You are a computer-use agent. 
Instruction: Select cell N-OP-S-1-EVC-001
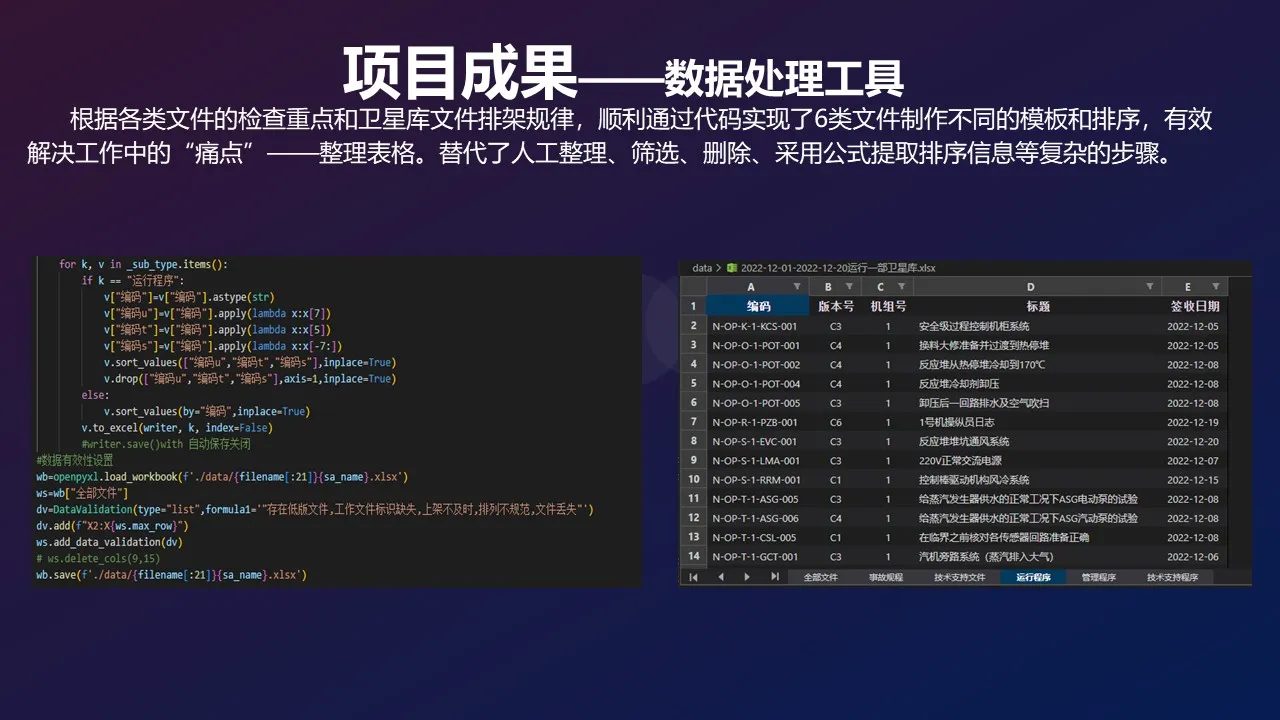click(x=758, y=441)
